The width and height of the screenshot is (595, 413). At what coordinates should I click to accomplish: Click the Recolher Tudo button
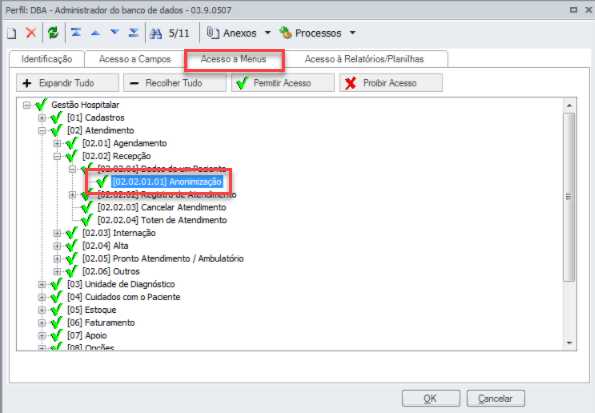[175, 83]
